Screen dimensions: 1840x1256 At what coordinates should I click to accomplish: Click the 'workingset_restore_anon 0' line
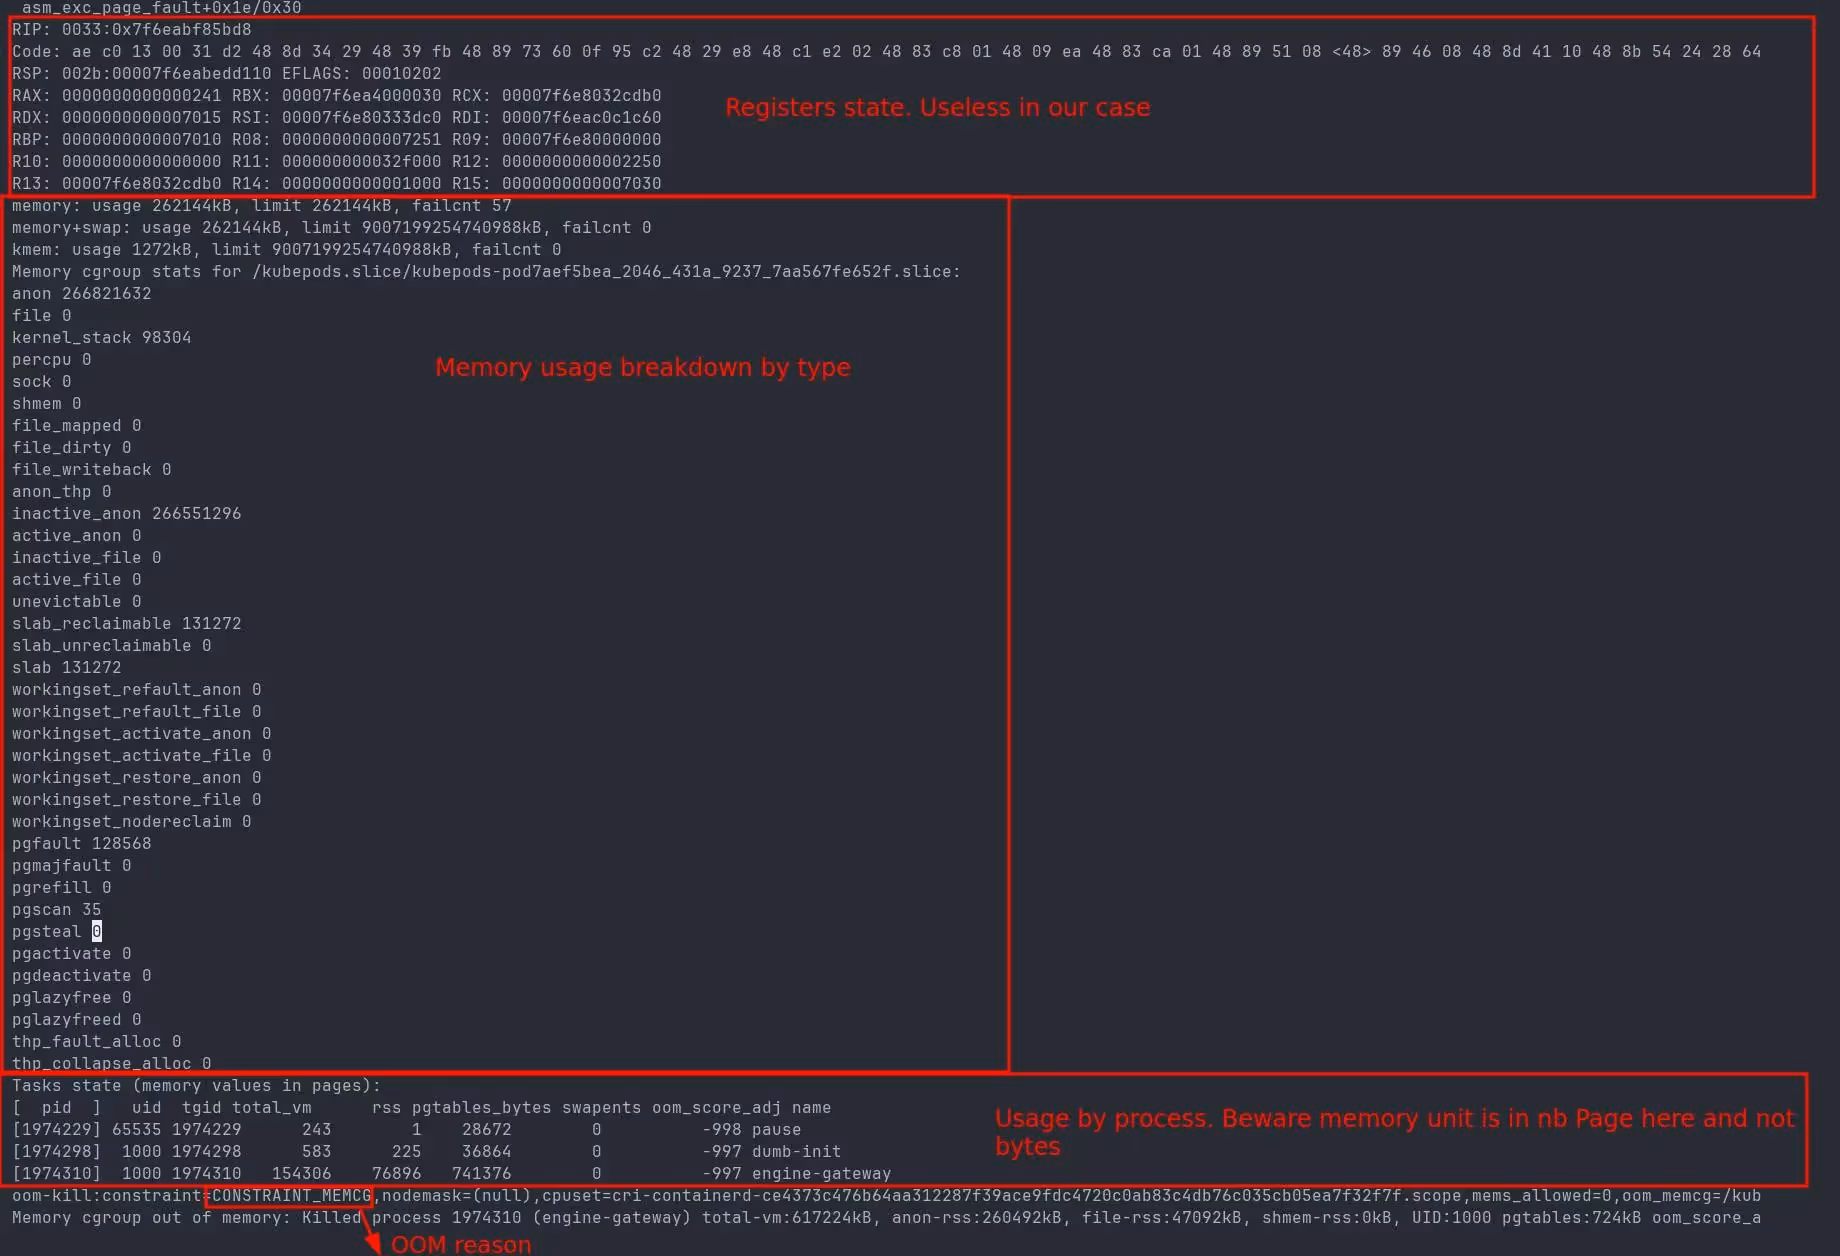click(x=137, y=778)
